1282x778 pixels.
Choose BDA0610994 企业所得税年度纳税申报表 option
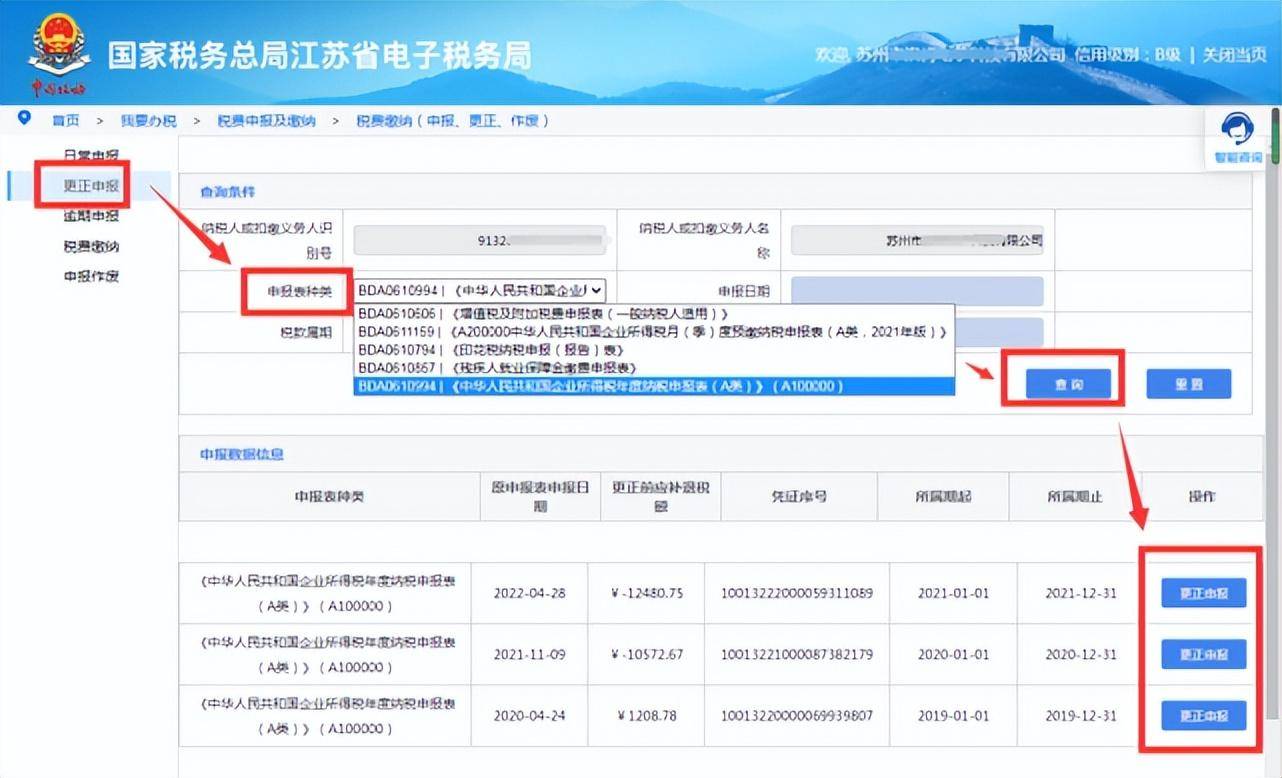pyautogui.click(x=654, y=385)
